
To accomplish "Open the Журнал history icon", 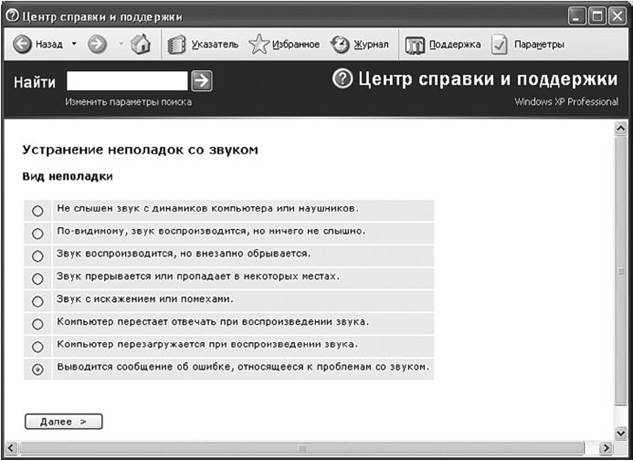I will [340, 44].
